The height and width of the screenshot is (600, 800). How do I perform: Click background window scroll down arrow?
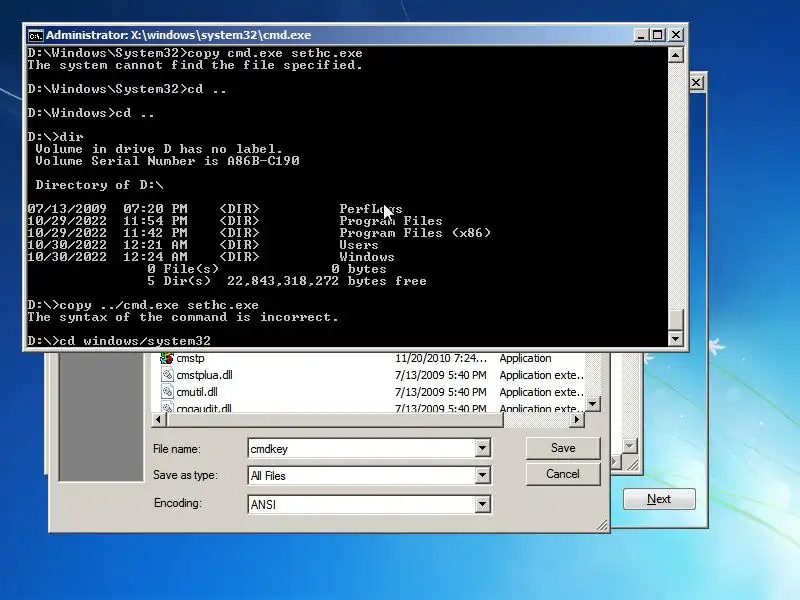630,446
